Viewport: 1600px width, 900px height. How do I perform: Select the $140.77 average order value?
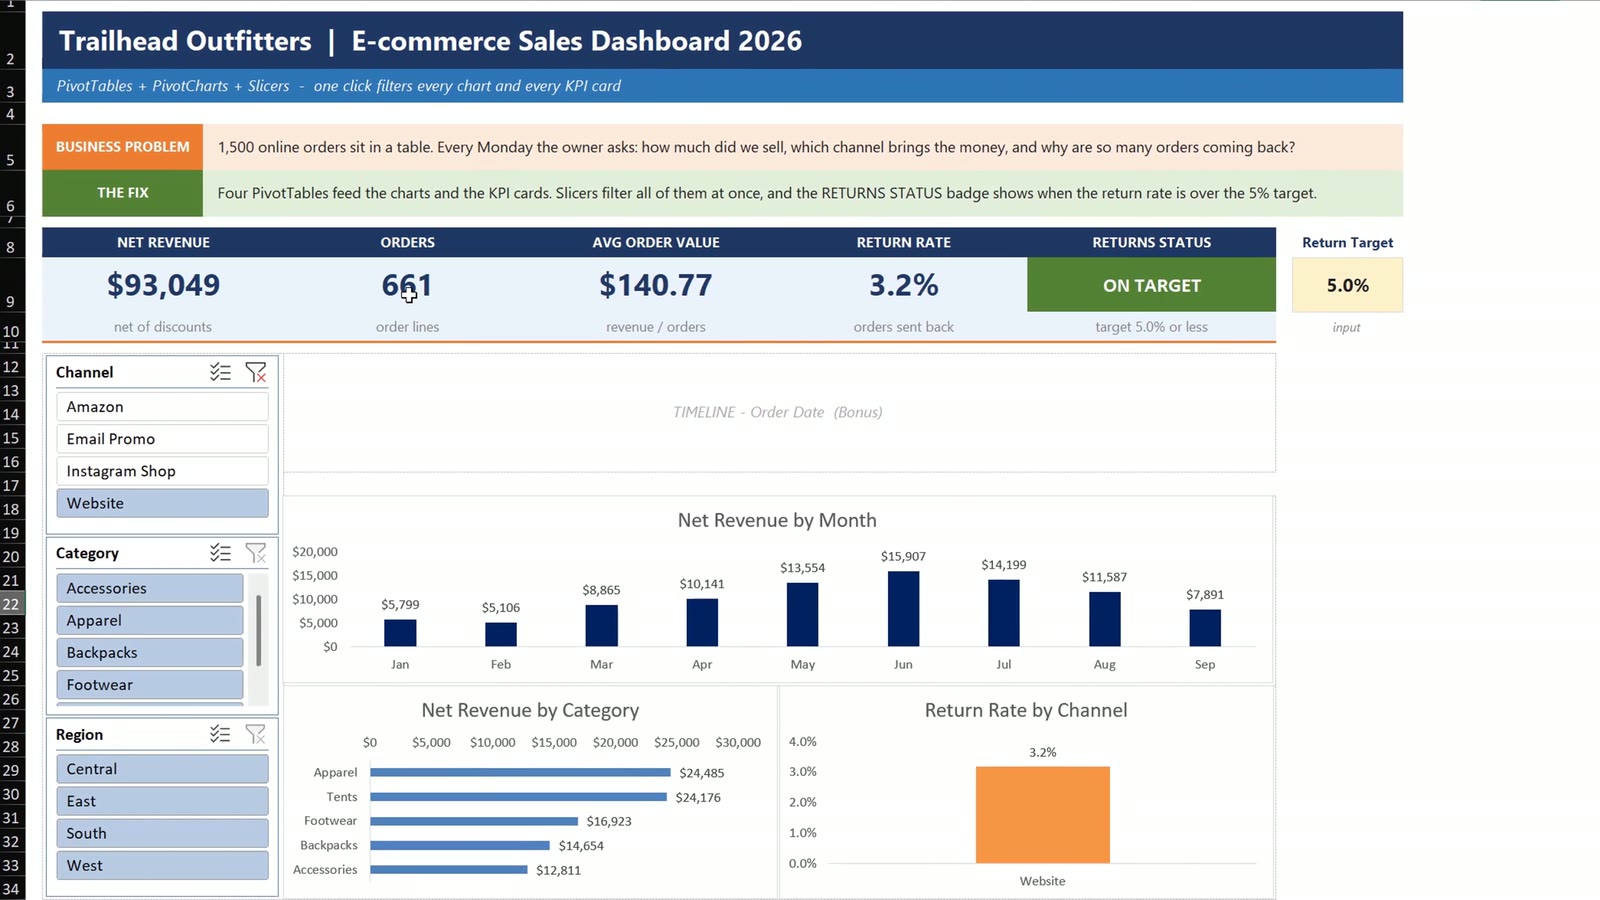coord(656,285)
